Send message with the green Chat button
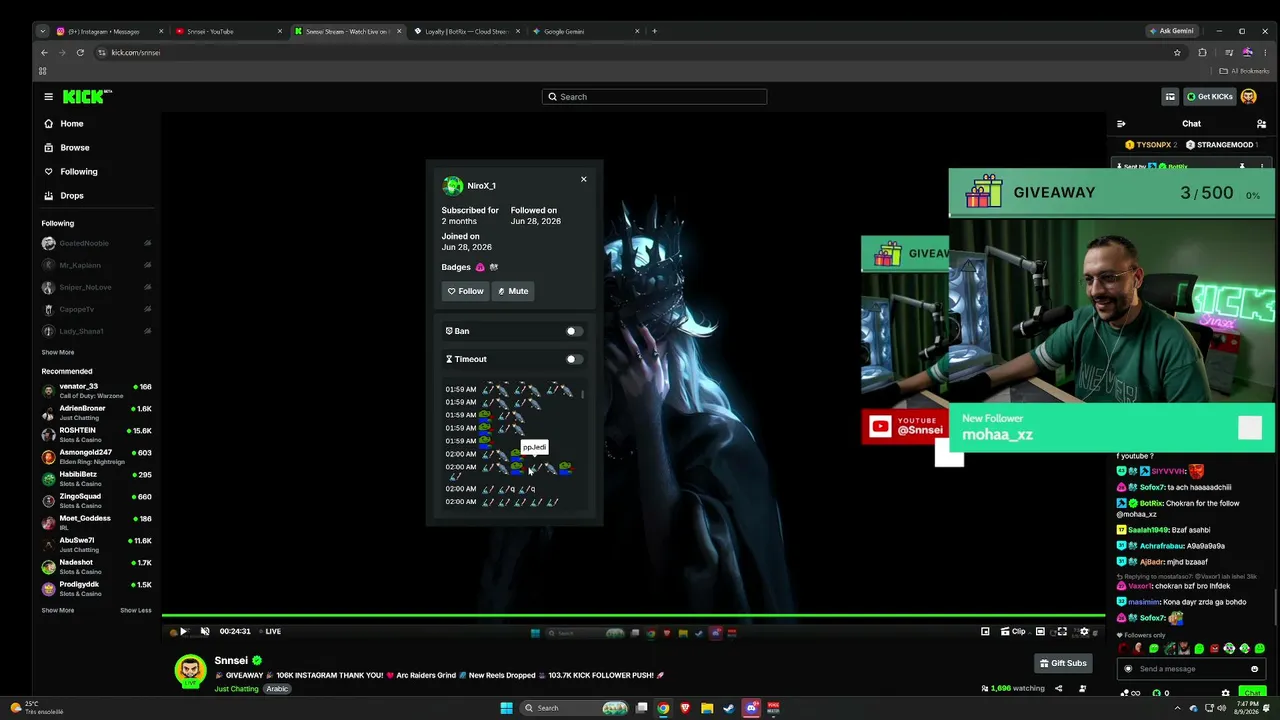The width and height of the screenshot is (1280, 720). [x=1252, y=693]
